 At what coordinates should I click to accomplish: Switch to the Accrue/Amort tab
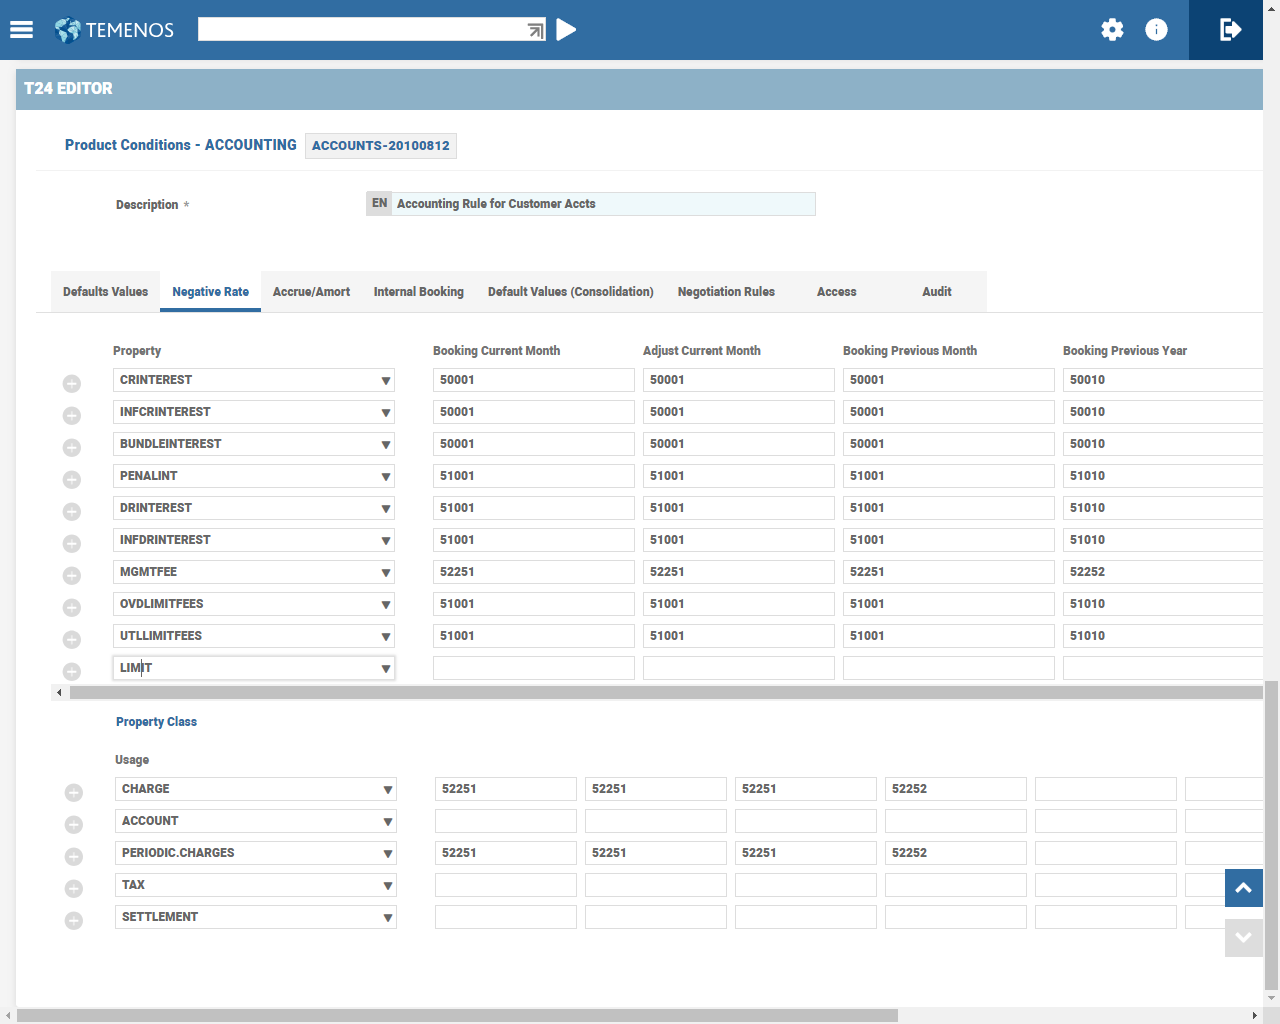(x=311, y=292)
